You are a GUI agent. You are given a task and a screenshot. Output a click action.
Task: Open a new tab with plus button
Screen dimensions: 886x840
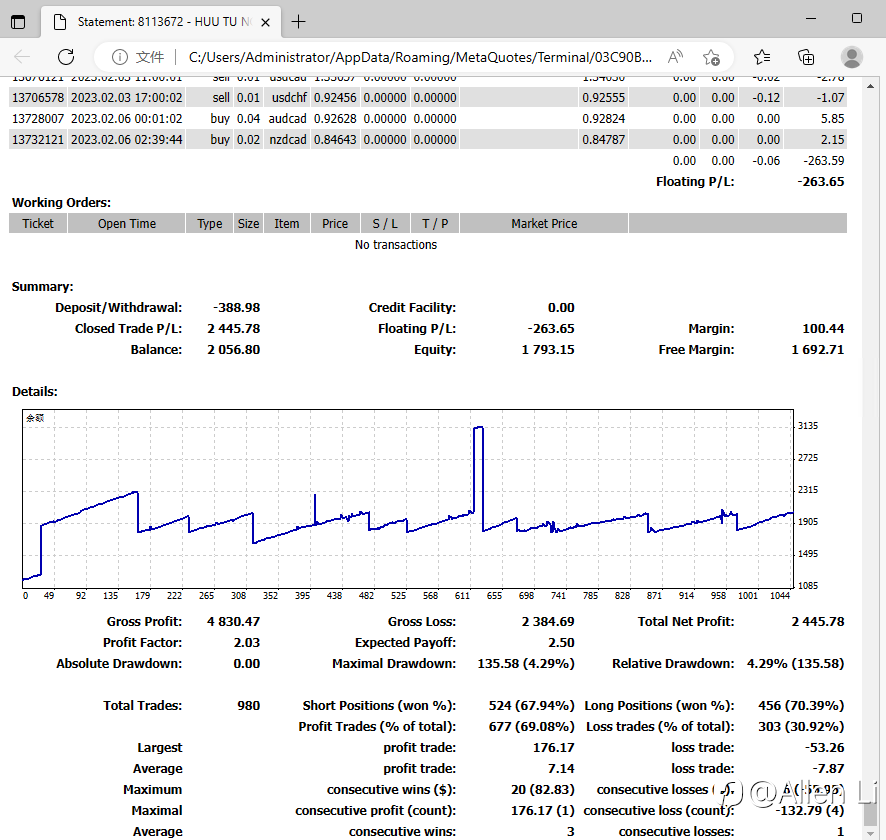[x=298, y=21]
